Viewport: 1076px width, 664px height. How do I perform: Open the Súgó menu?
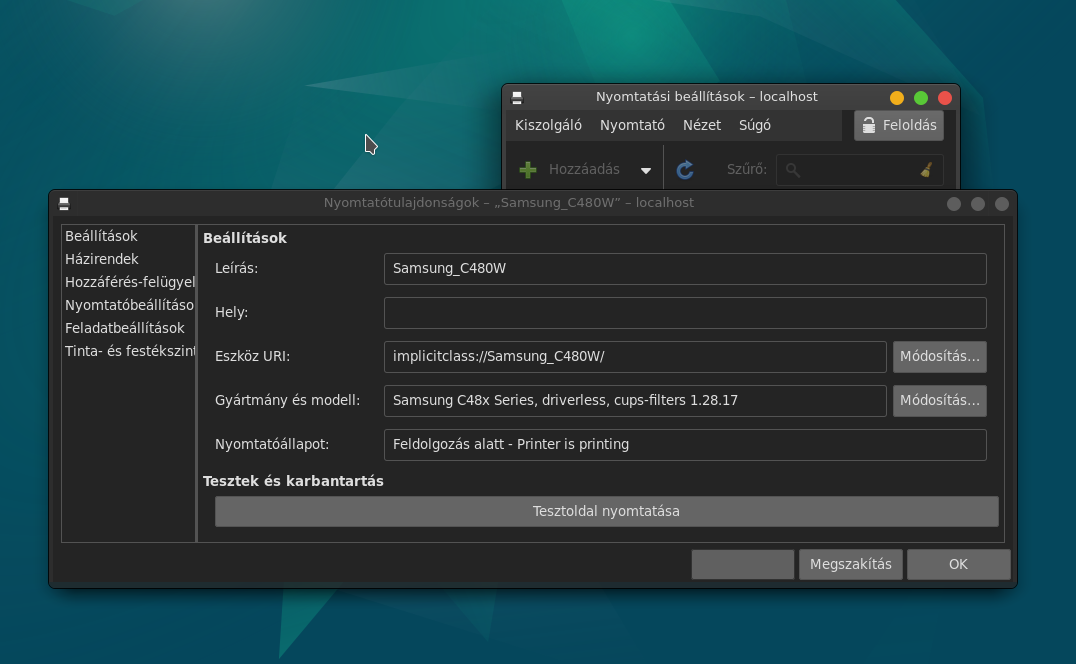coord(754,126)
